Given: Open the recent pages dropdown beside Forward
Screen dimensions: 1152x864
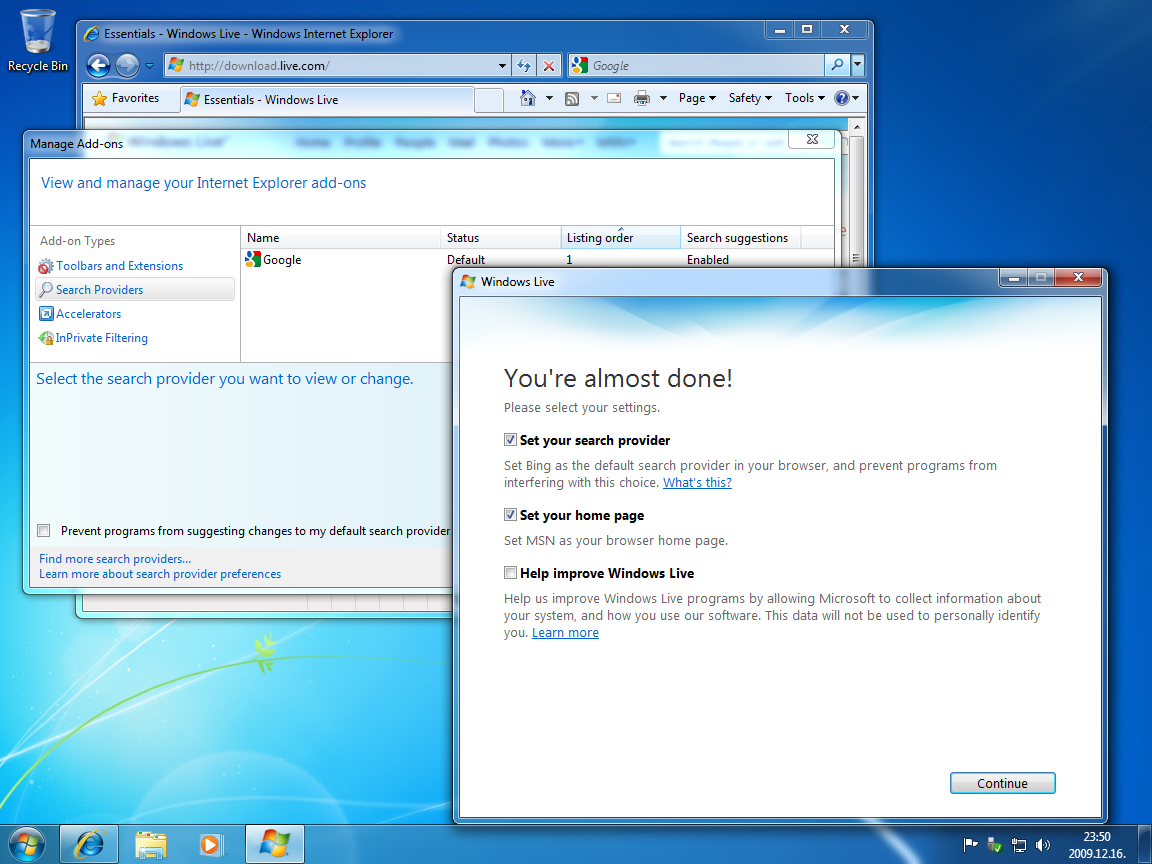Looking at the screenshot, I should (x=149, y=66).
